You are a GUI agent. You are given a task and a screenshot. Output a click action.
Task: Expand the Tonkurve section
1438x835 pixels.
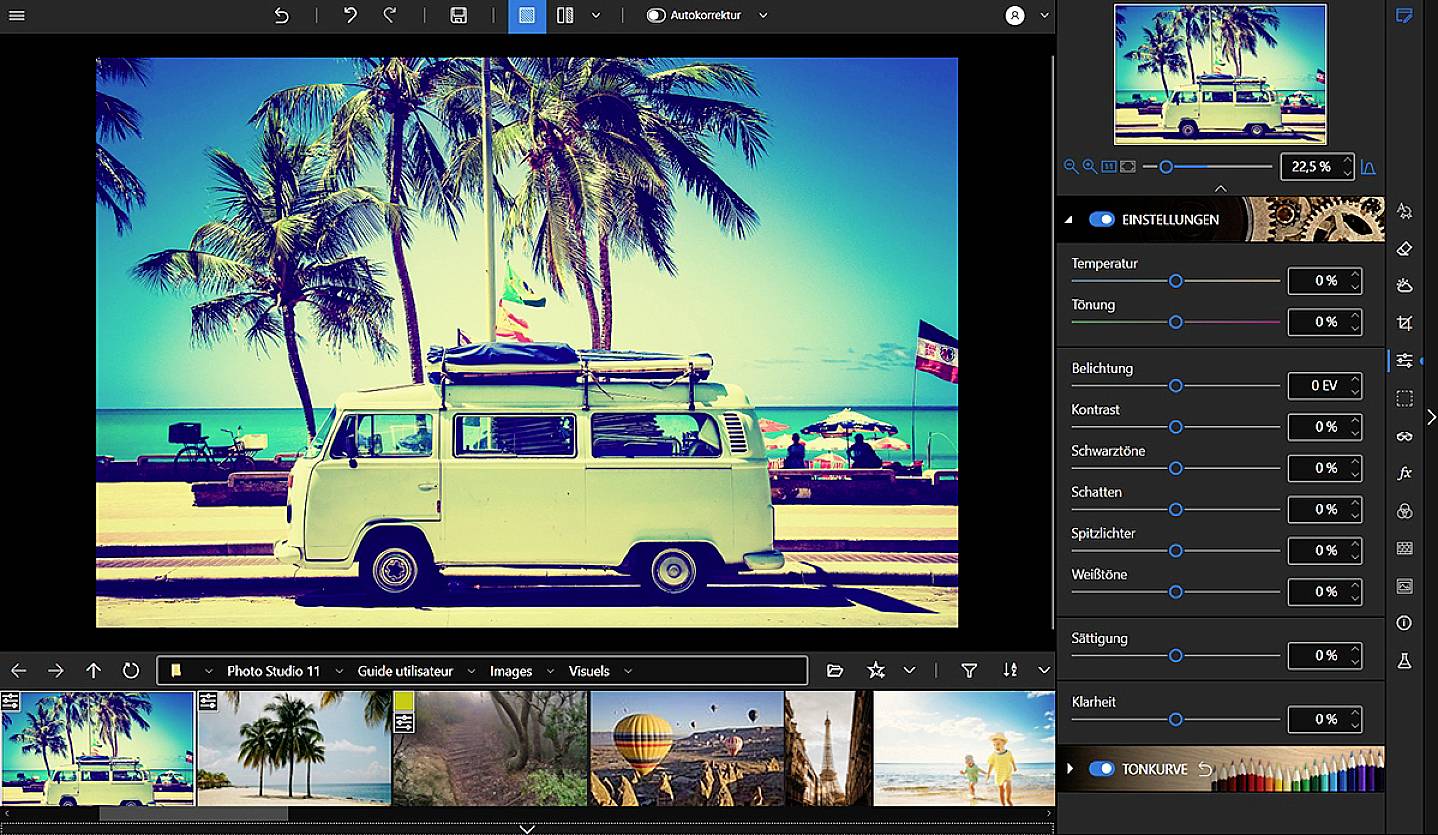click(1069, 769)
